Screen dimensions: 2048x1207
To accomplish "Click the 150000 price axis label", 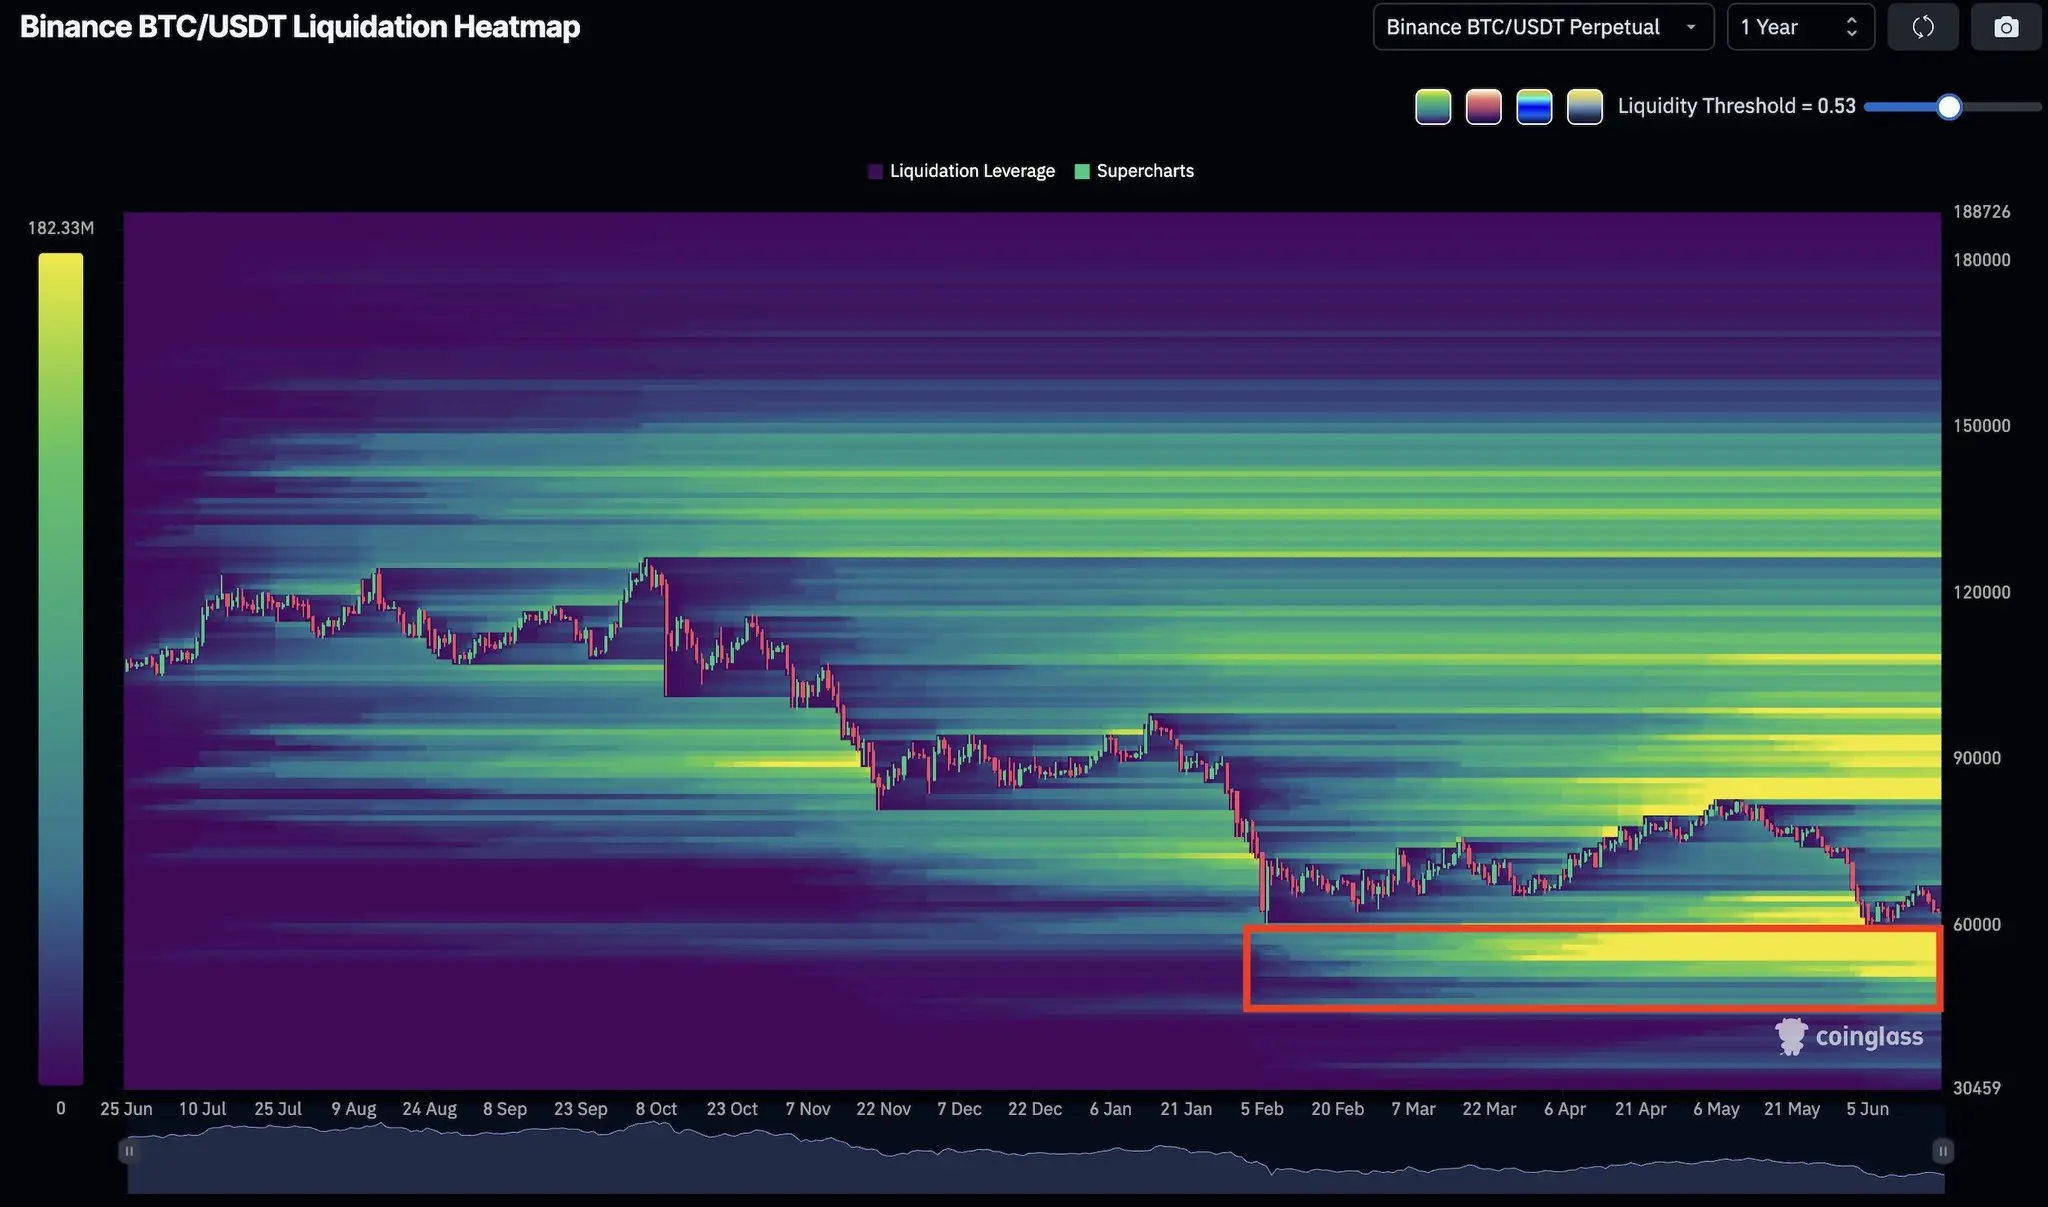I will point(1981,426).
